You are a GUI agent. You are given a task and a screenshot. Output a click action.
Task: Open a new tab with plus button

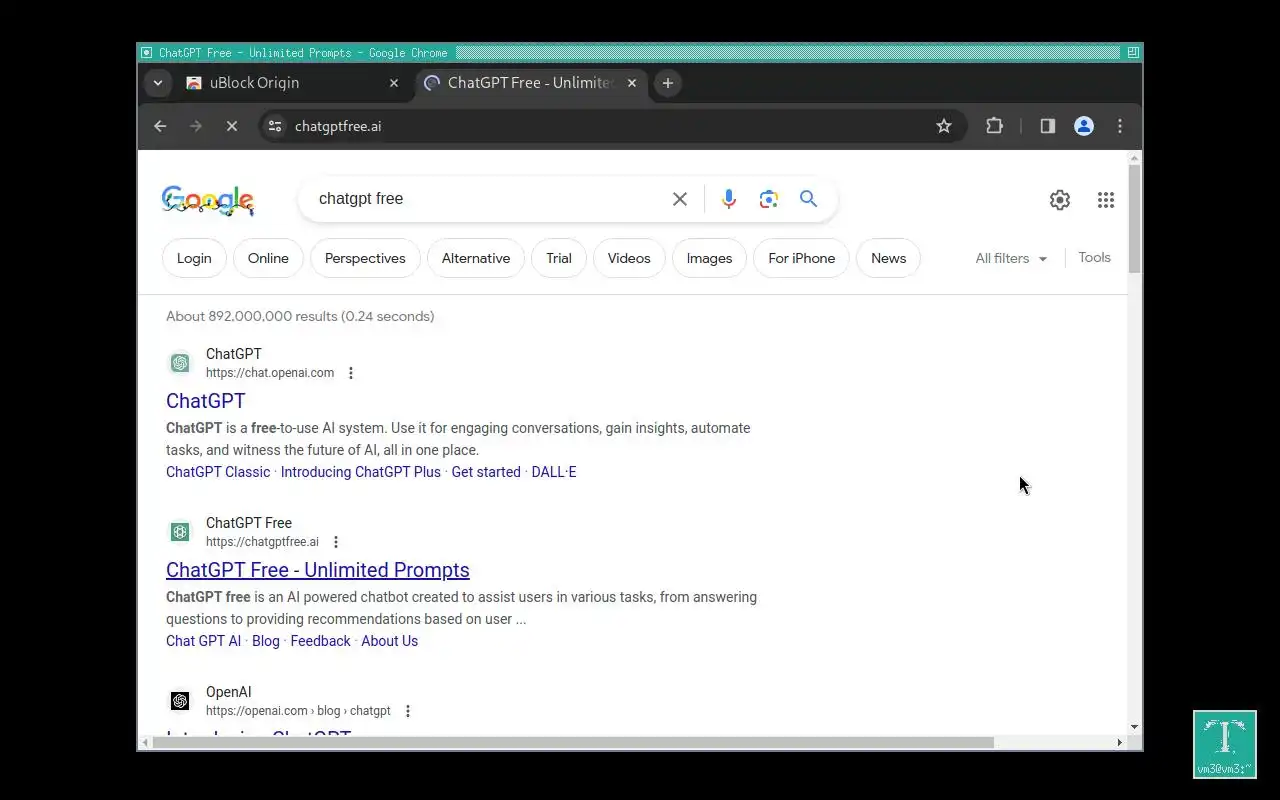(x=668, y=83)
